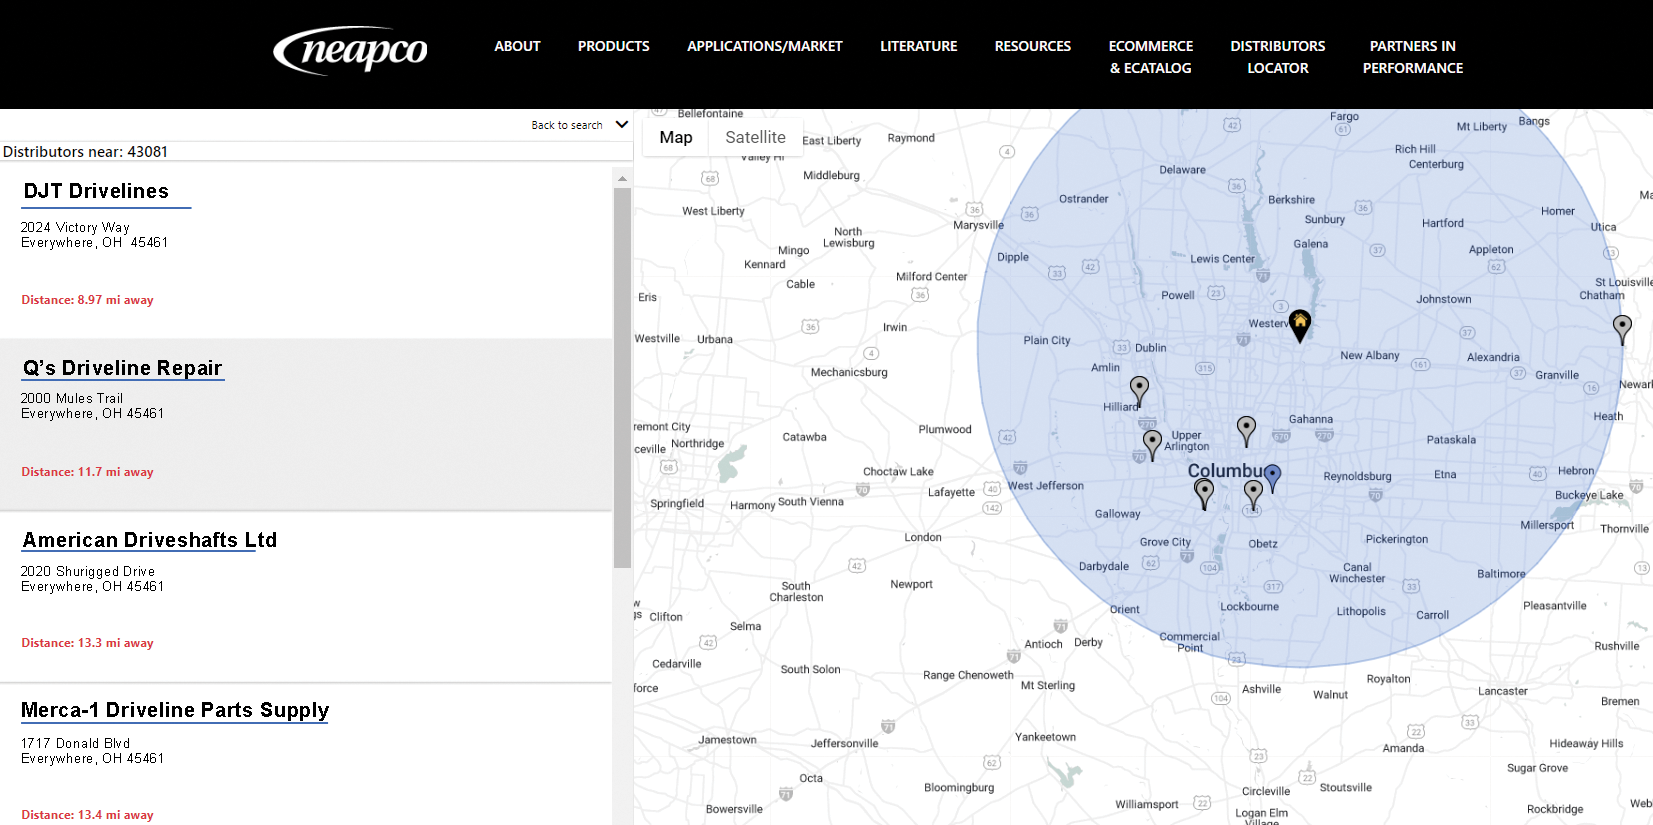Click the list scrollbar up arrow

point(622,178)
